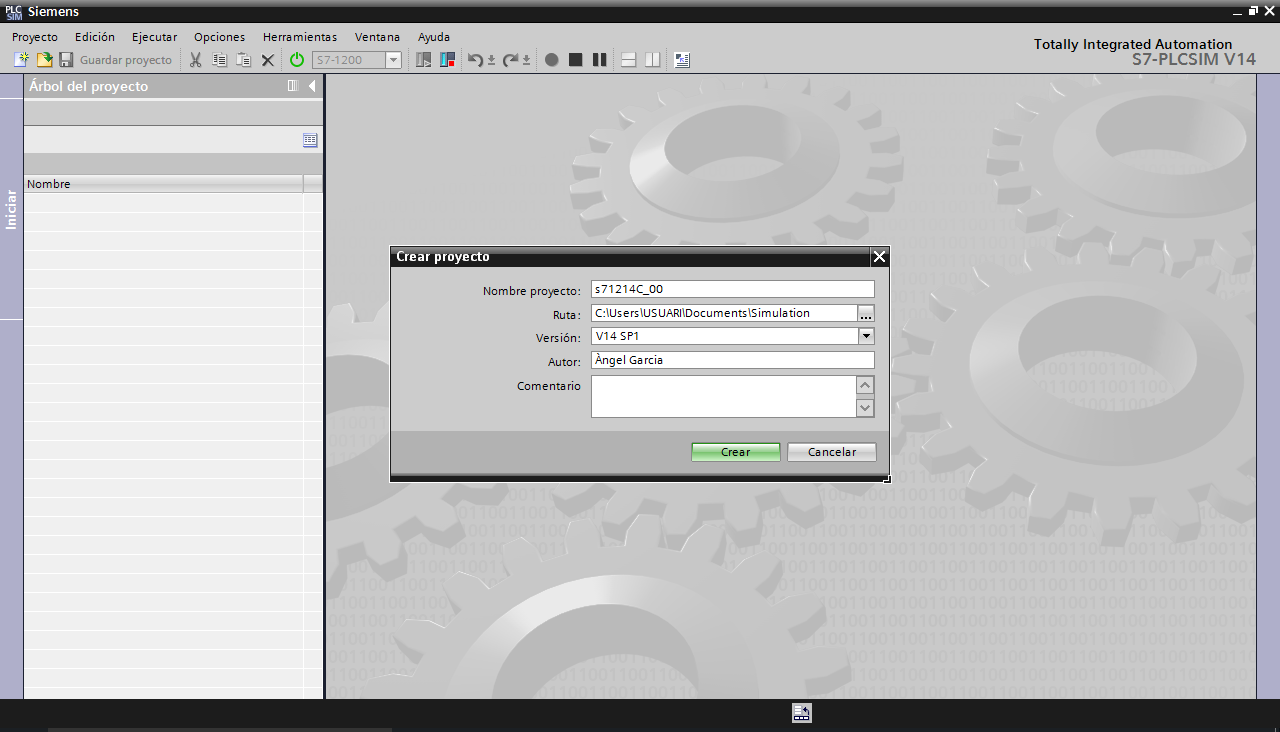Open the Versión dropdown in dialog

[x=866, y=337]
